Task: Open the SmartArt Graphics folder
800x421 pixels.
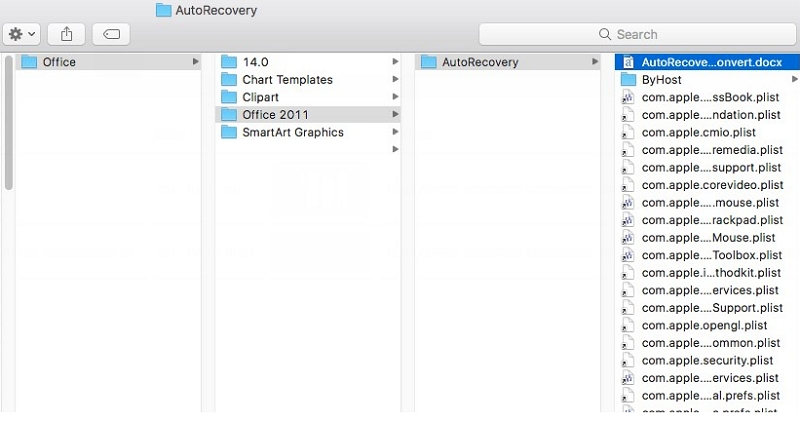Action: coord(292,132)
